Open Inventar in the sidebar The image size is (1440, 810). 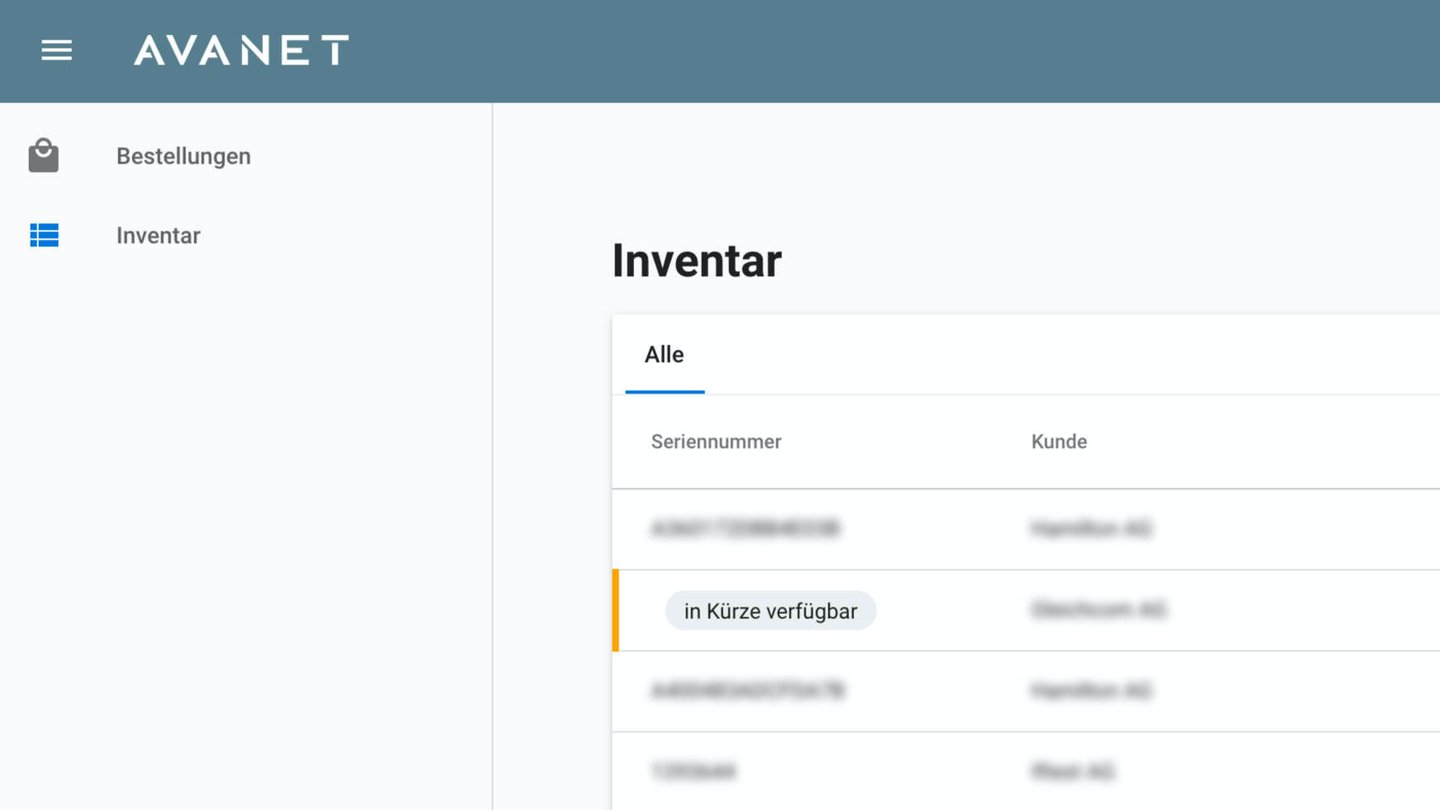click(x=158, y=235)
